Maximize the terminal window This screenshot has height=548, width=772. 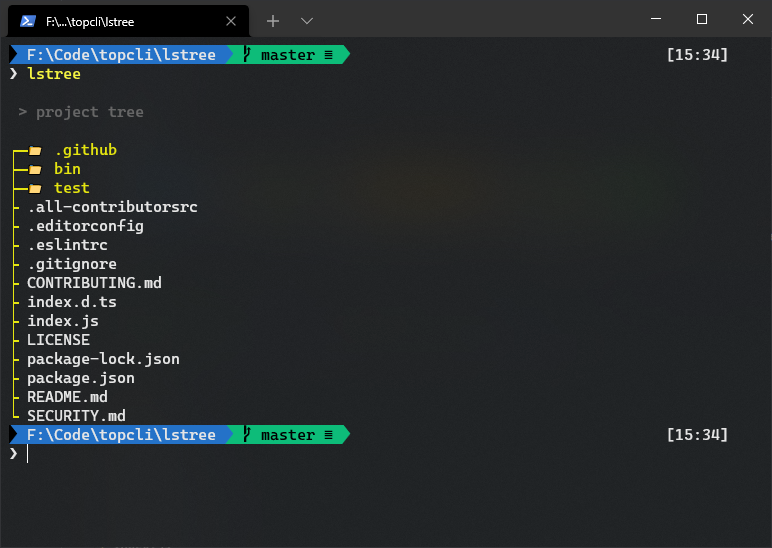702,19
